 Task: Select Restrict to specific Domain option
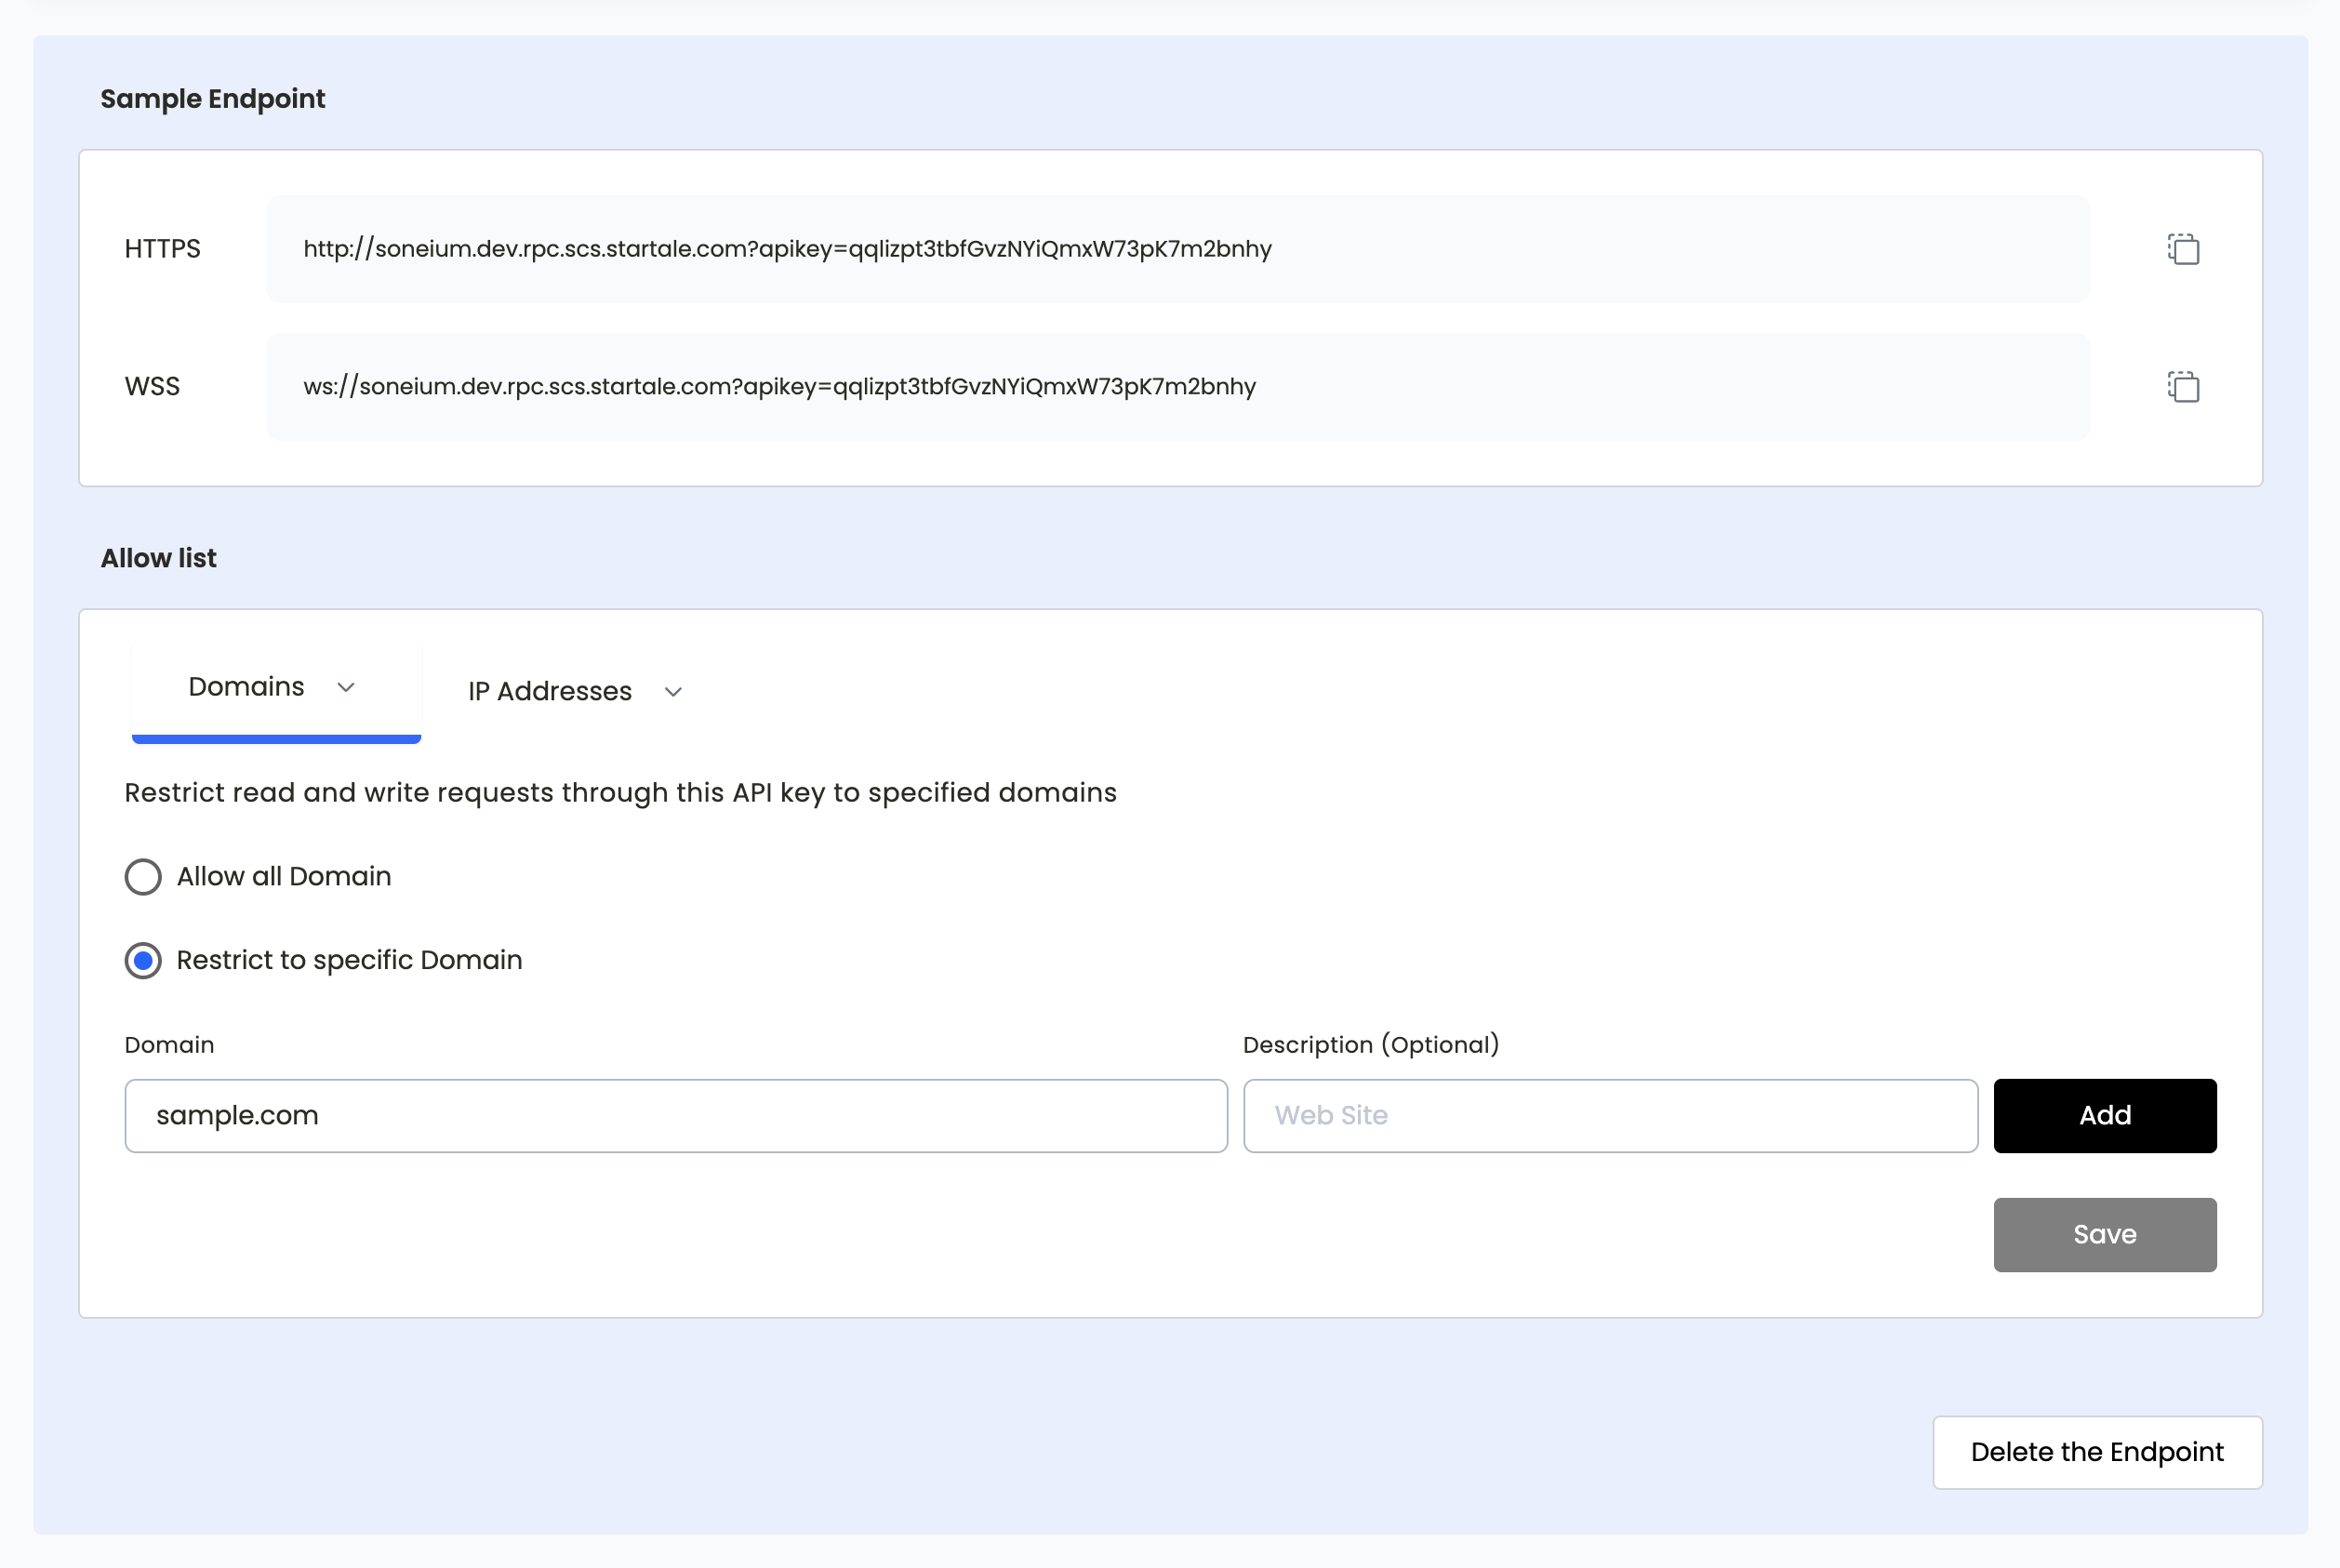[x=143, y=961]
